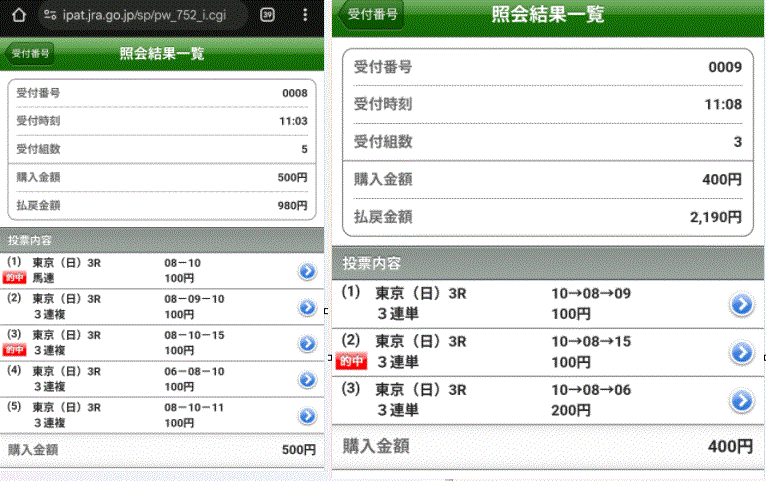The width and height of the screenshot is (766, 481).
Task: Click the 的中 badge on 3連複 08-10-15 row
Action: [14, 350]
